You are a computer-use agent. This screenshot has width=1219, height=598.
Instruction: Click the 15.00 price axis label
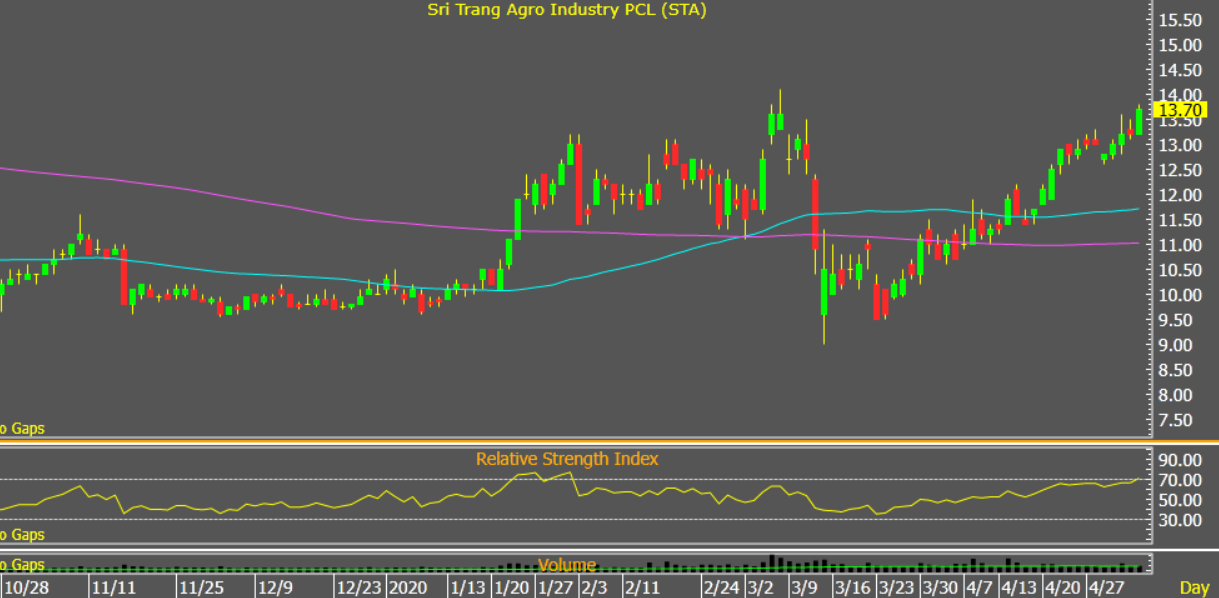click(1180, 45)
